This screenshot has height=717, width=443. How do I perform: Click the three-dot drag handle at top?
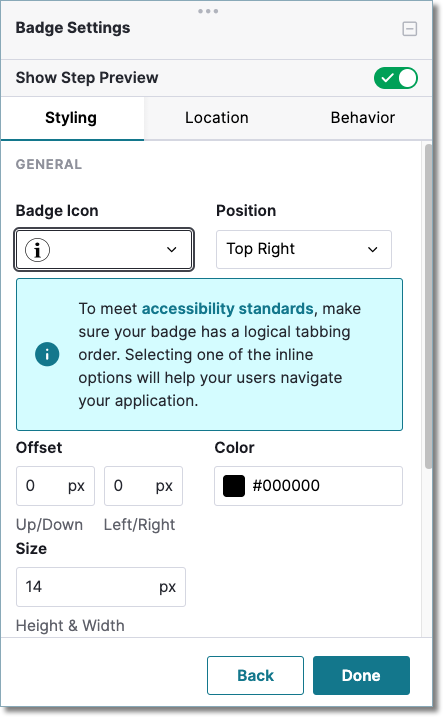tap(208, 11)
